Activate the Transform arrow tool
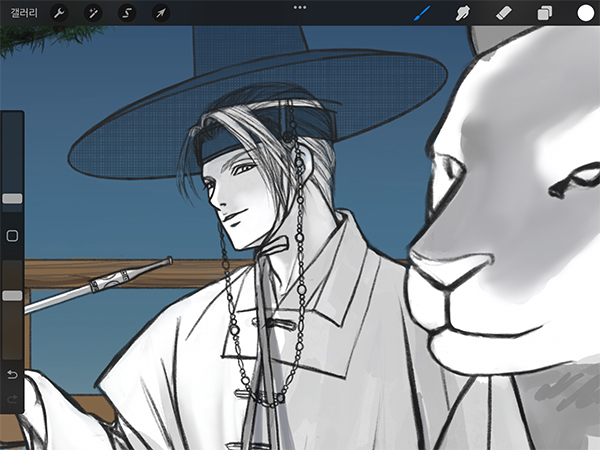 [x=161, y=13]
